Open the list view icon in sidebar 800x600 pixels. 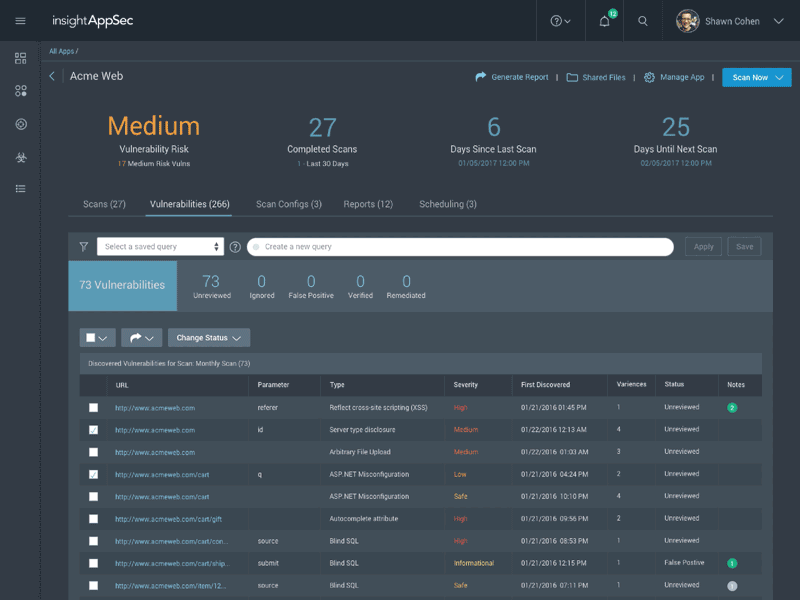(19, 188)
